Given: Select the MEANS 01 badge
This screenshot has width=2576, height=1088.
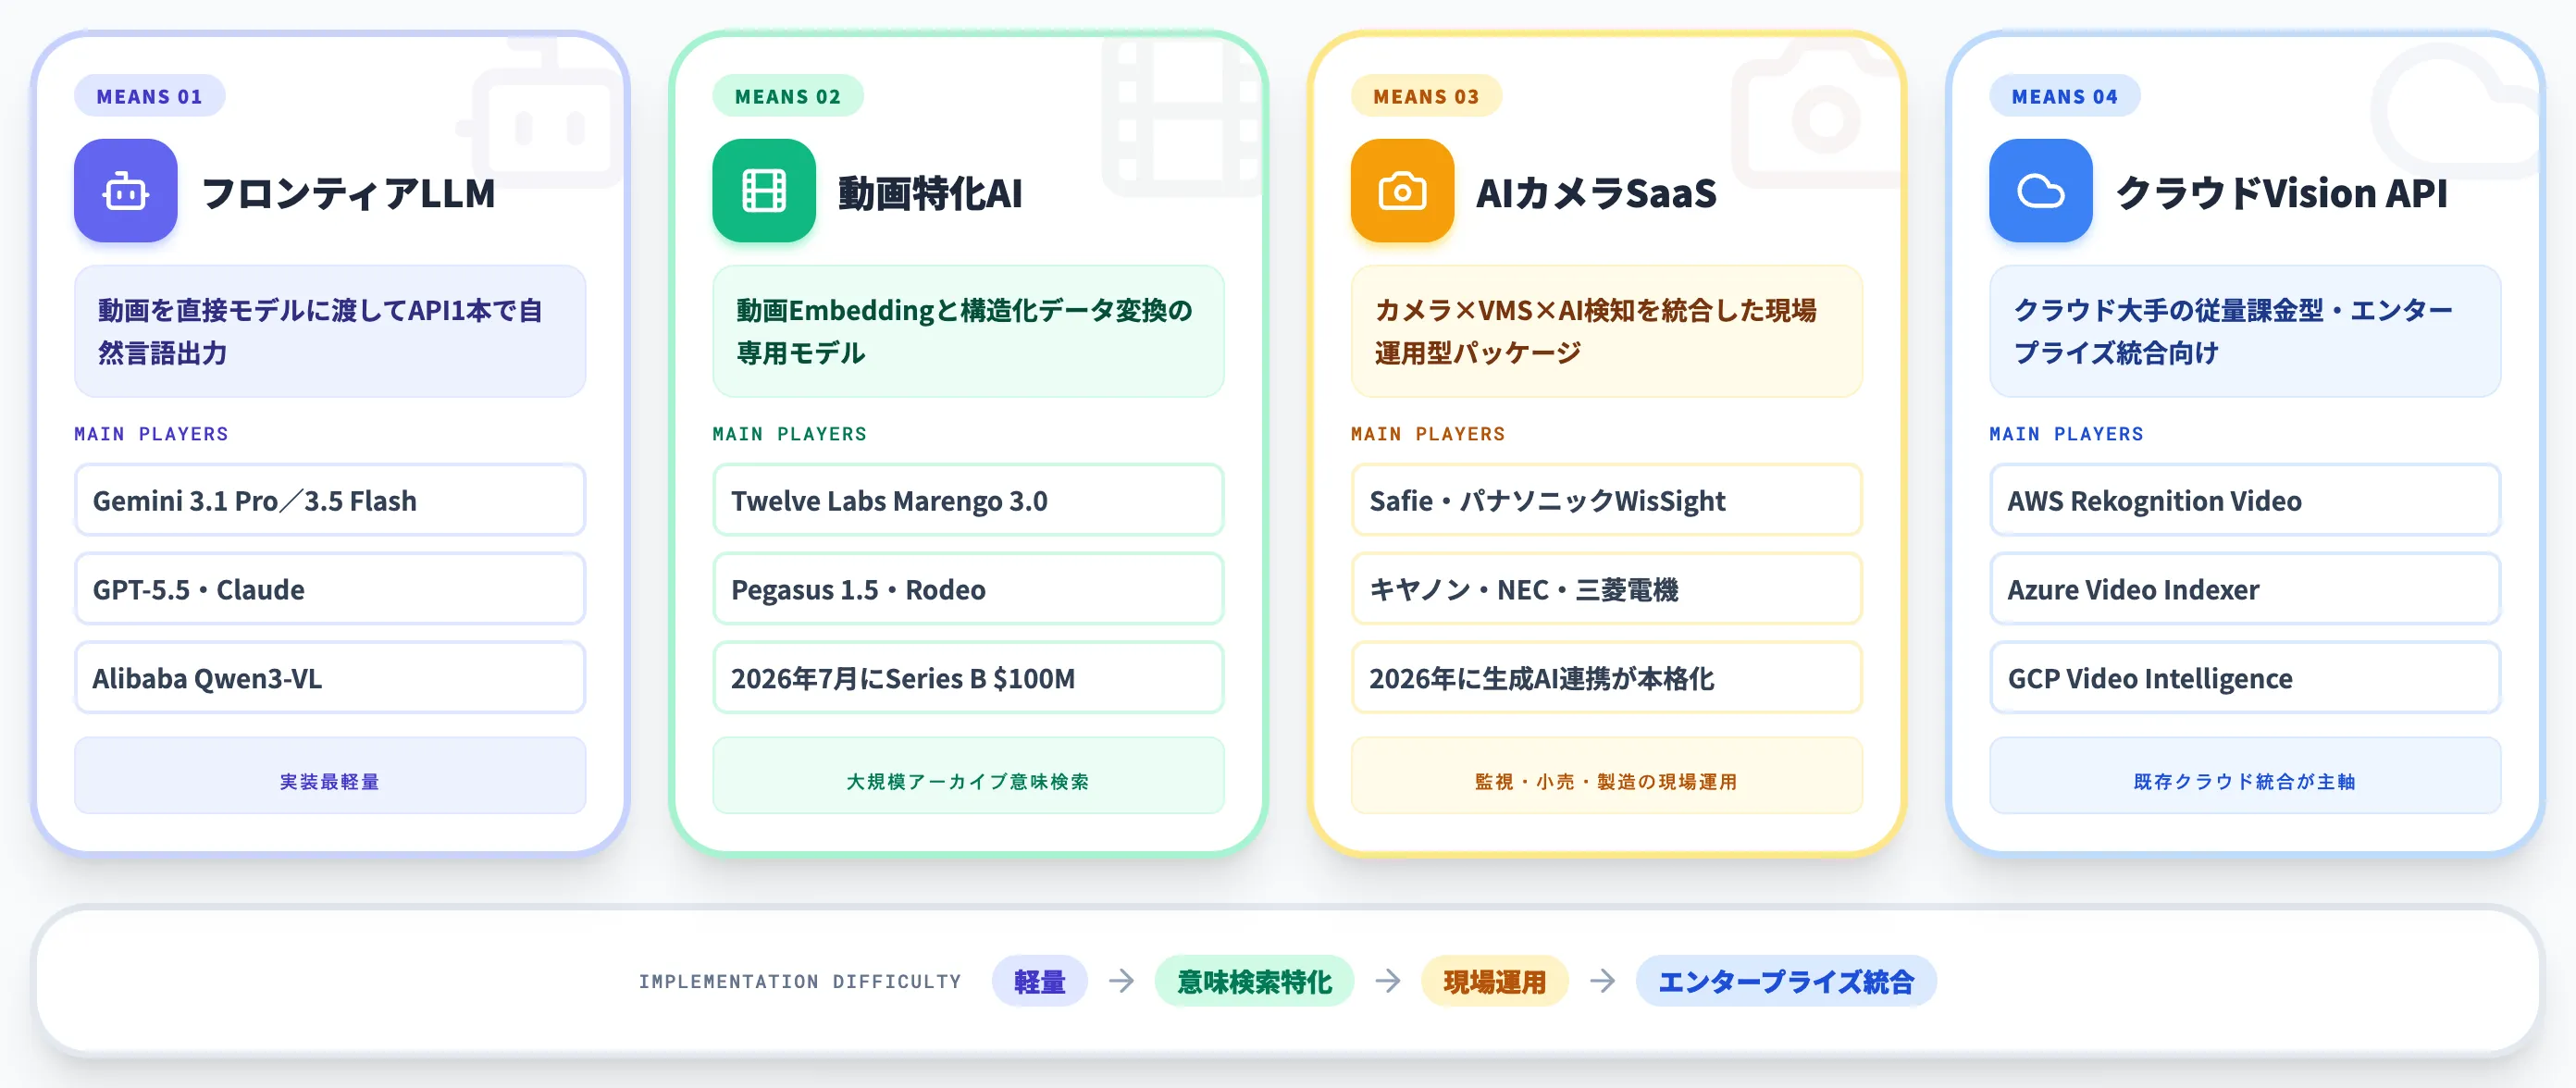Looking at the screenshot, I should point(149,96).
